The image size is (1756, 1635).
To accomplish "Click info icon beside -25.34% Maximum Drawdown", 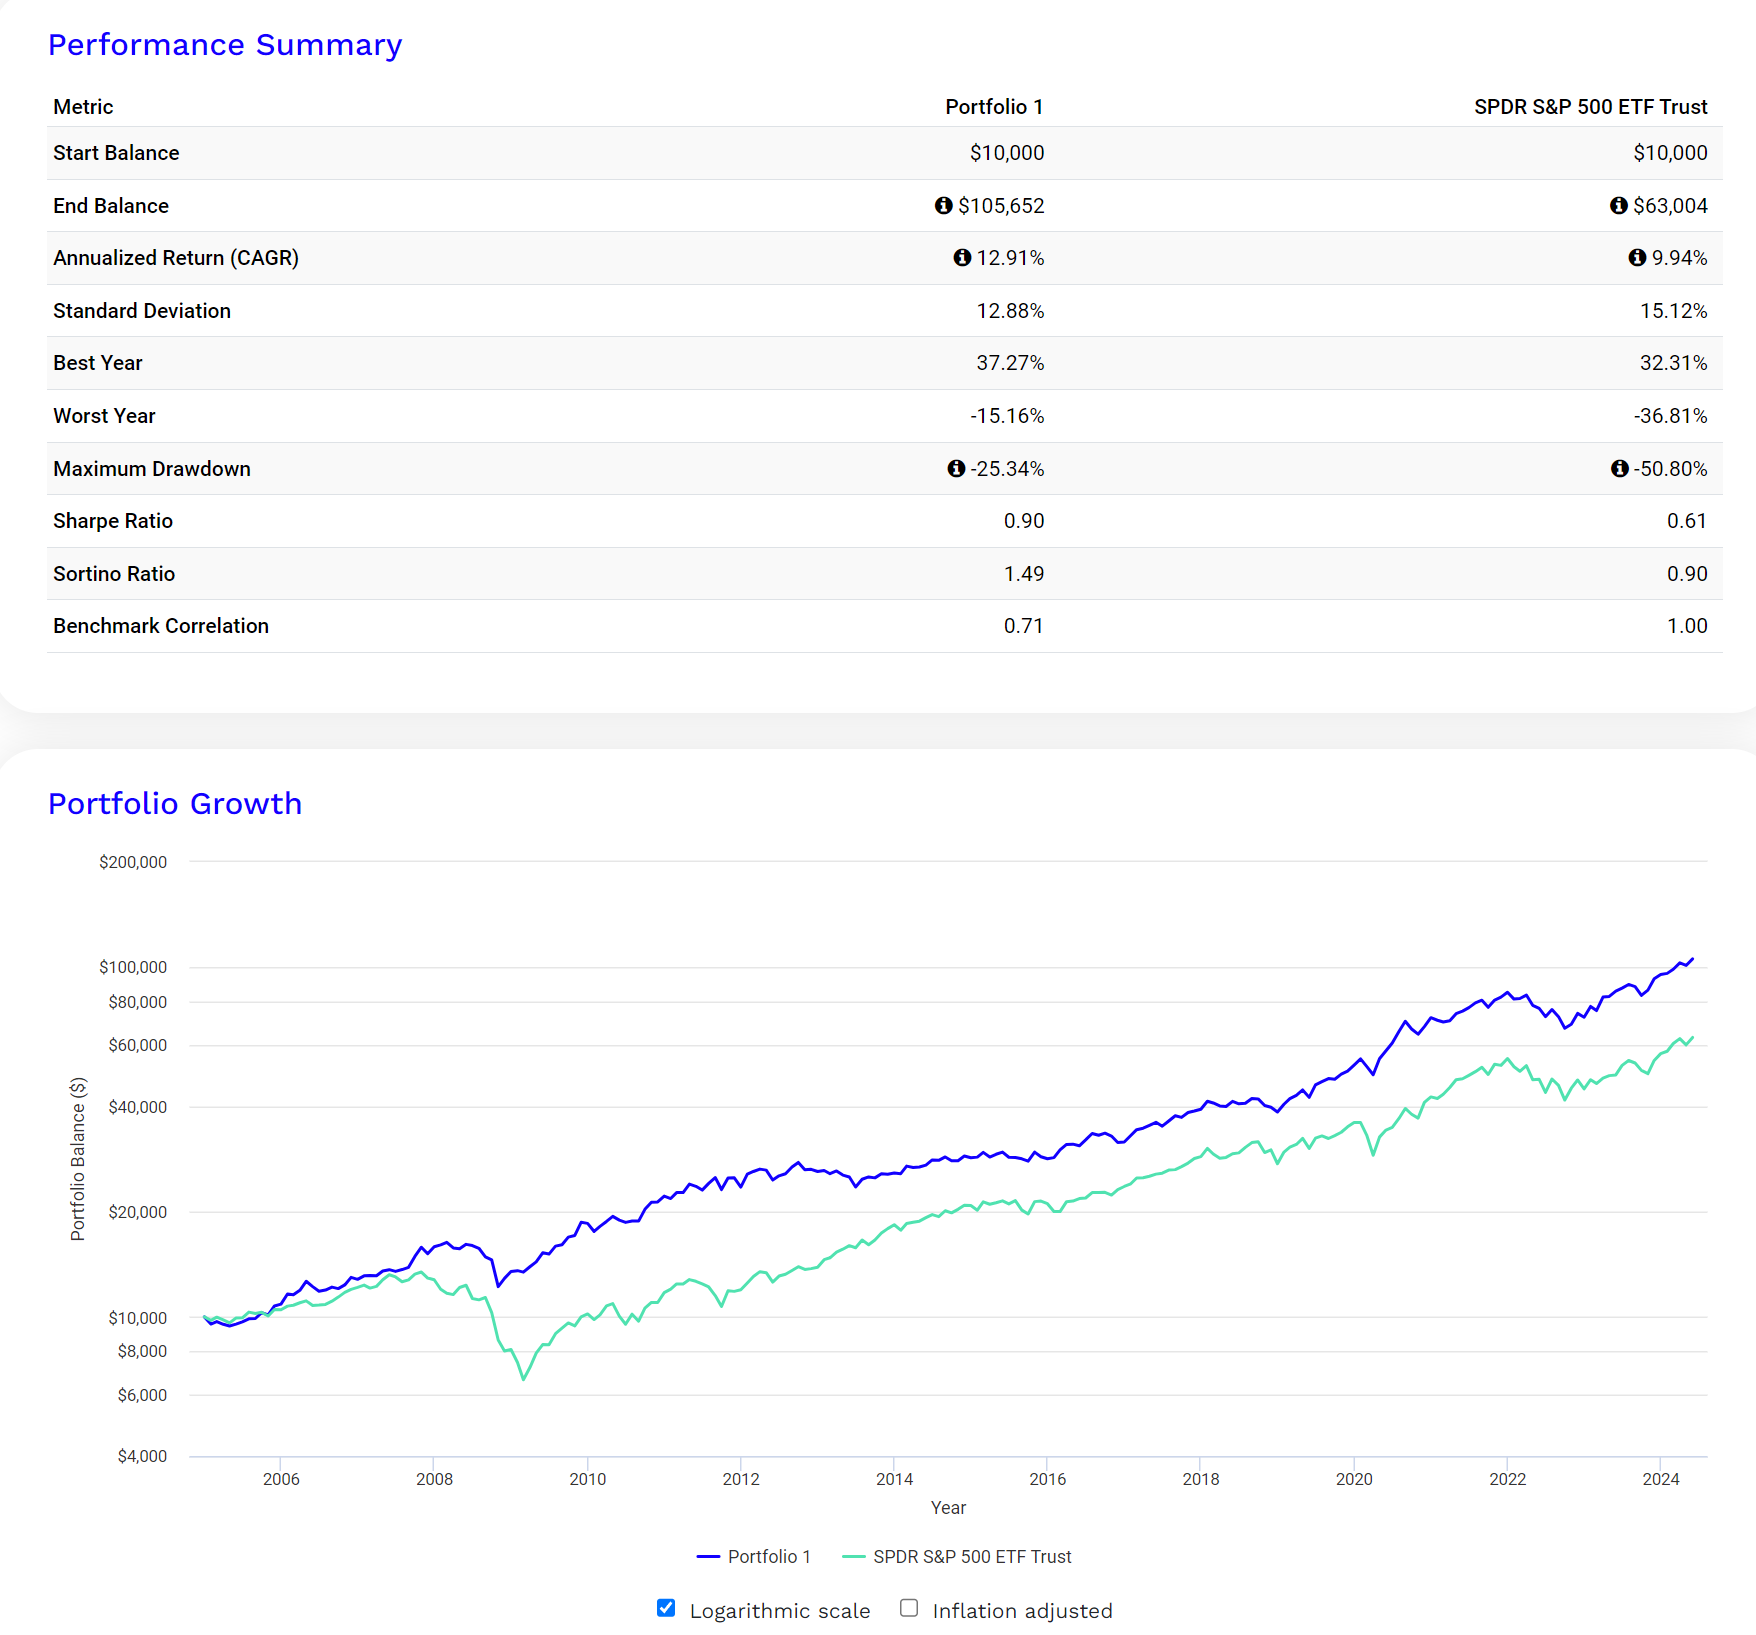I will (x=956, y=468).
